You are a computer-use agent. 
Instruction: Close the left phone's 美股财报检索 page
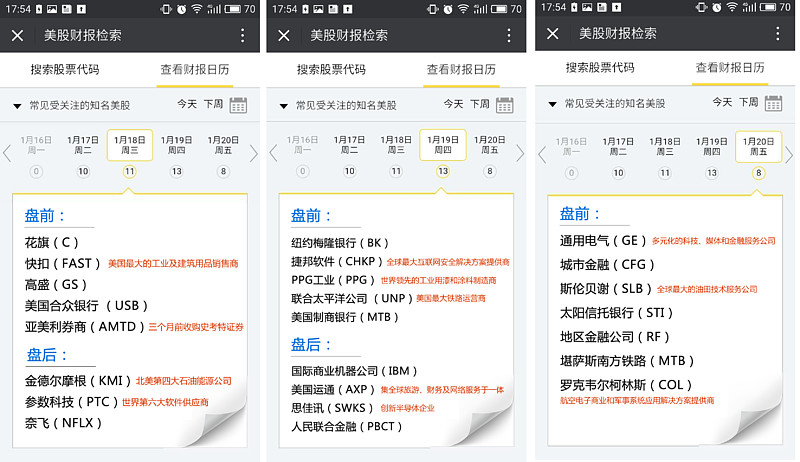pyautogui.click(x=17, y=35)
